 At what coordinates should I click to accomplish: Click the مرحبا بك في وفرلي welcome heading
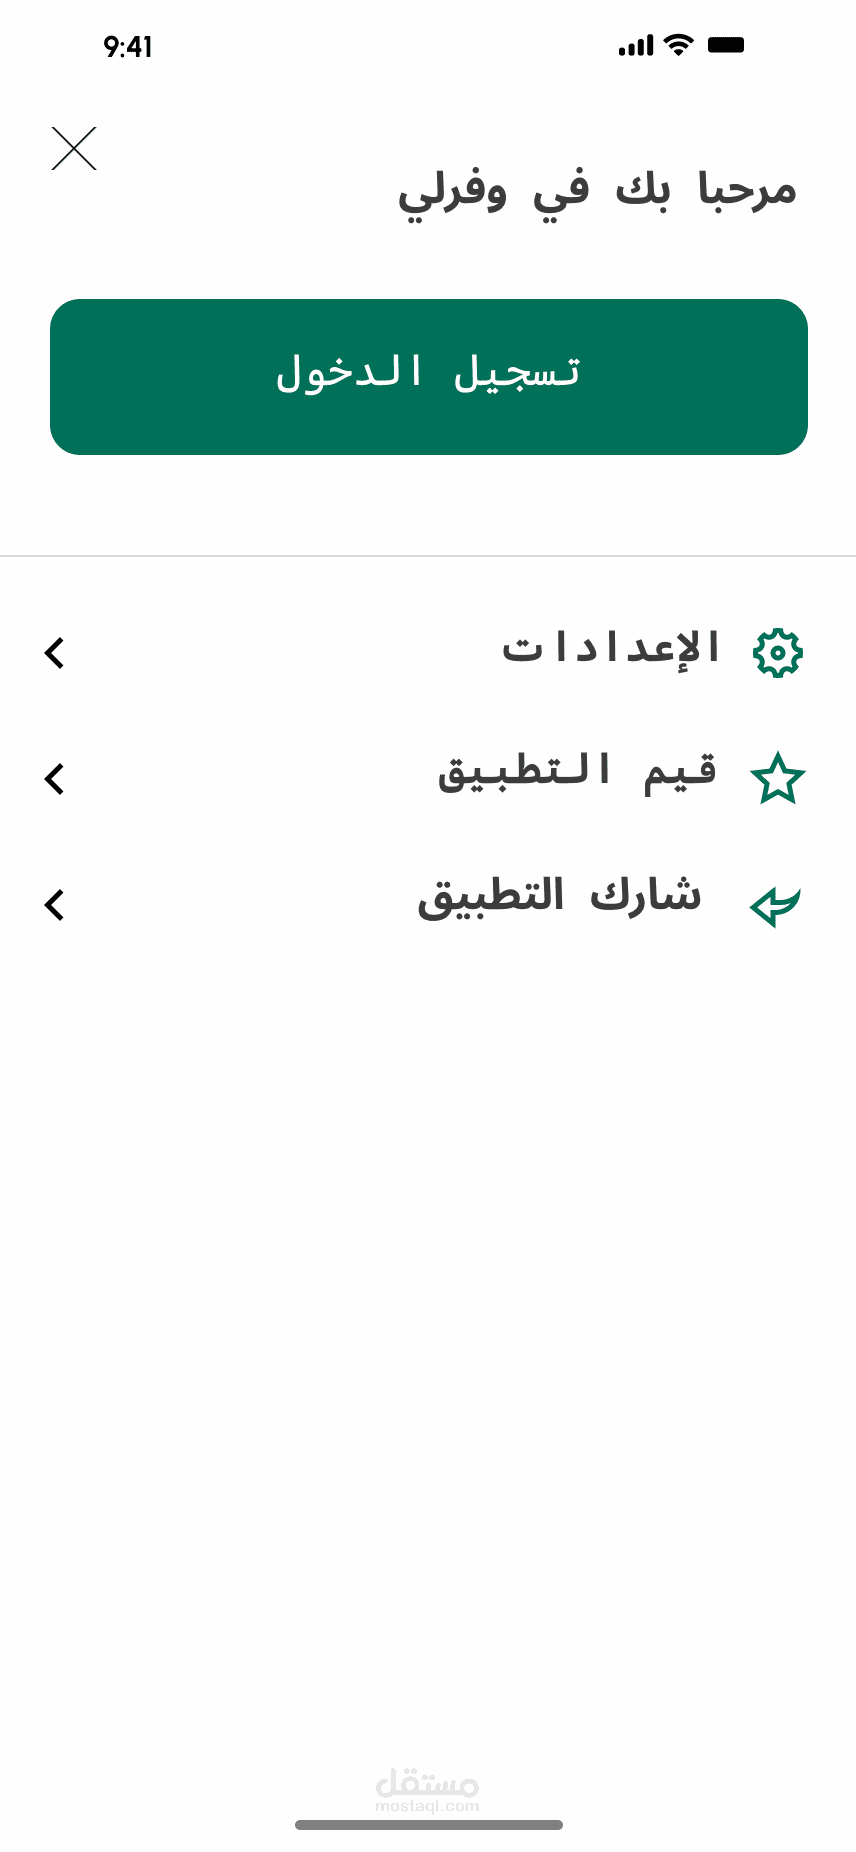pyautogui.click(x=597, y=190)
